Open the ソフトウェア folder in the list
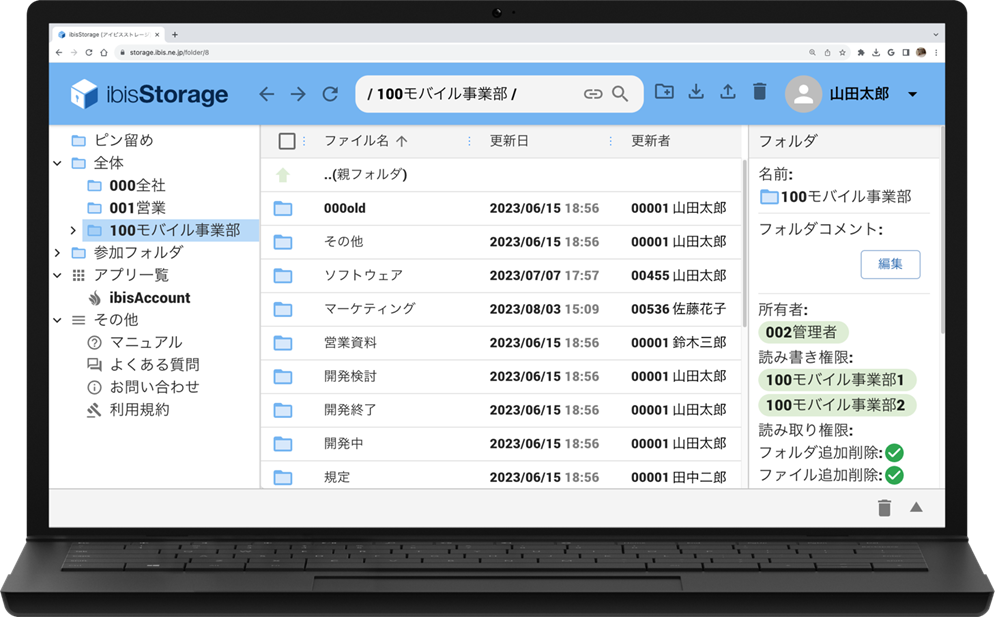The width and height of the screenshot is (995, 617). 363,275
